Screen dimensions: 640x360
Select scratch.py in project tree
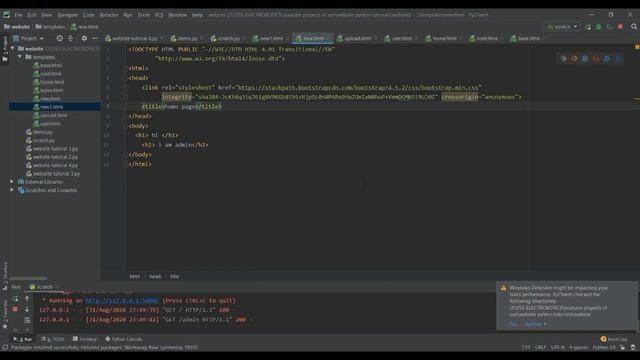click(x=40, y=140)
